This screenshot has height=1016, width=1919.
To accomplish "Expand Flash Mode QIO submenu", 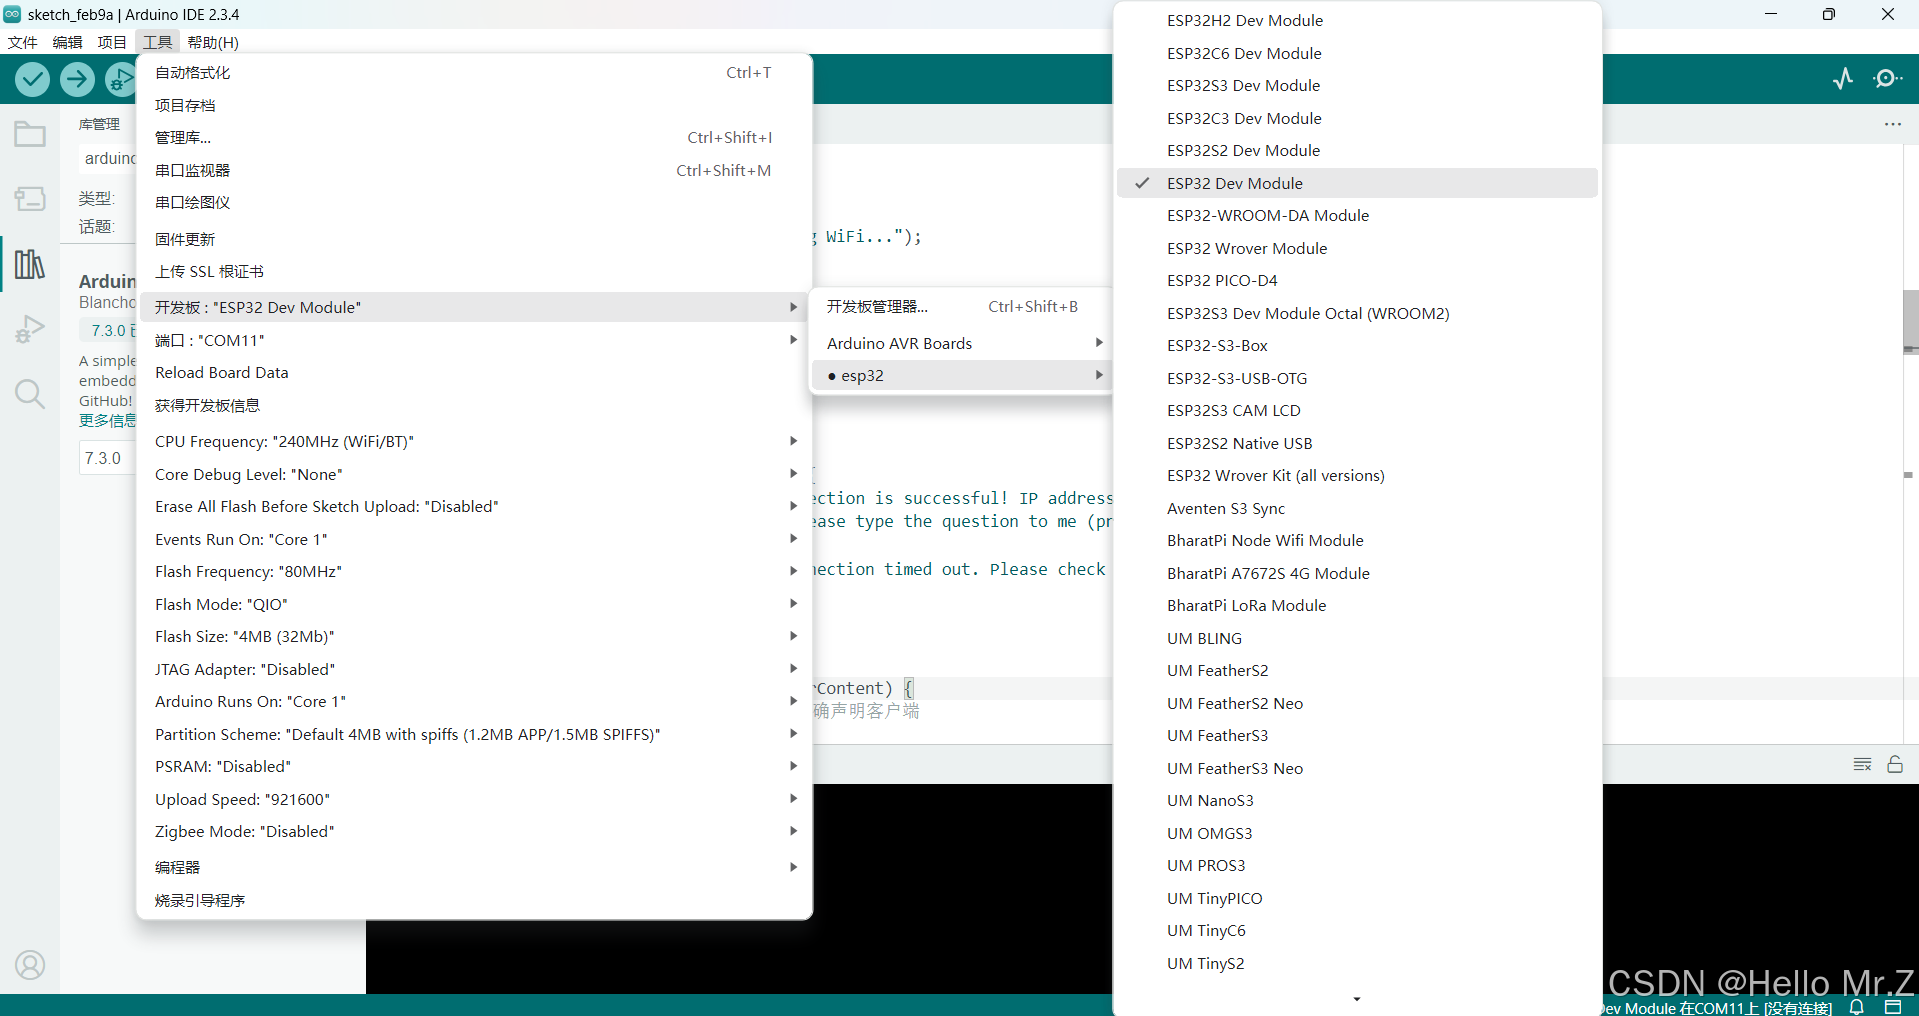I will pos(474,604).
